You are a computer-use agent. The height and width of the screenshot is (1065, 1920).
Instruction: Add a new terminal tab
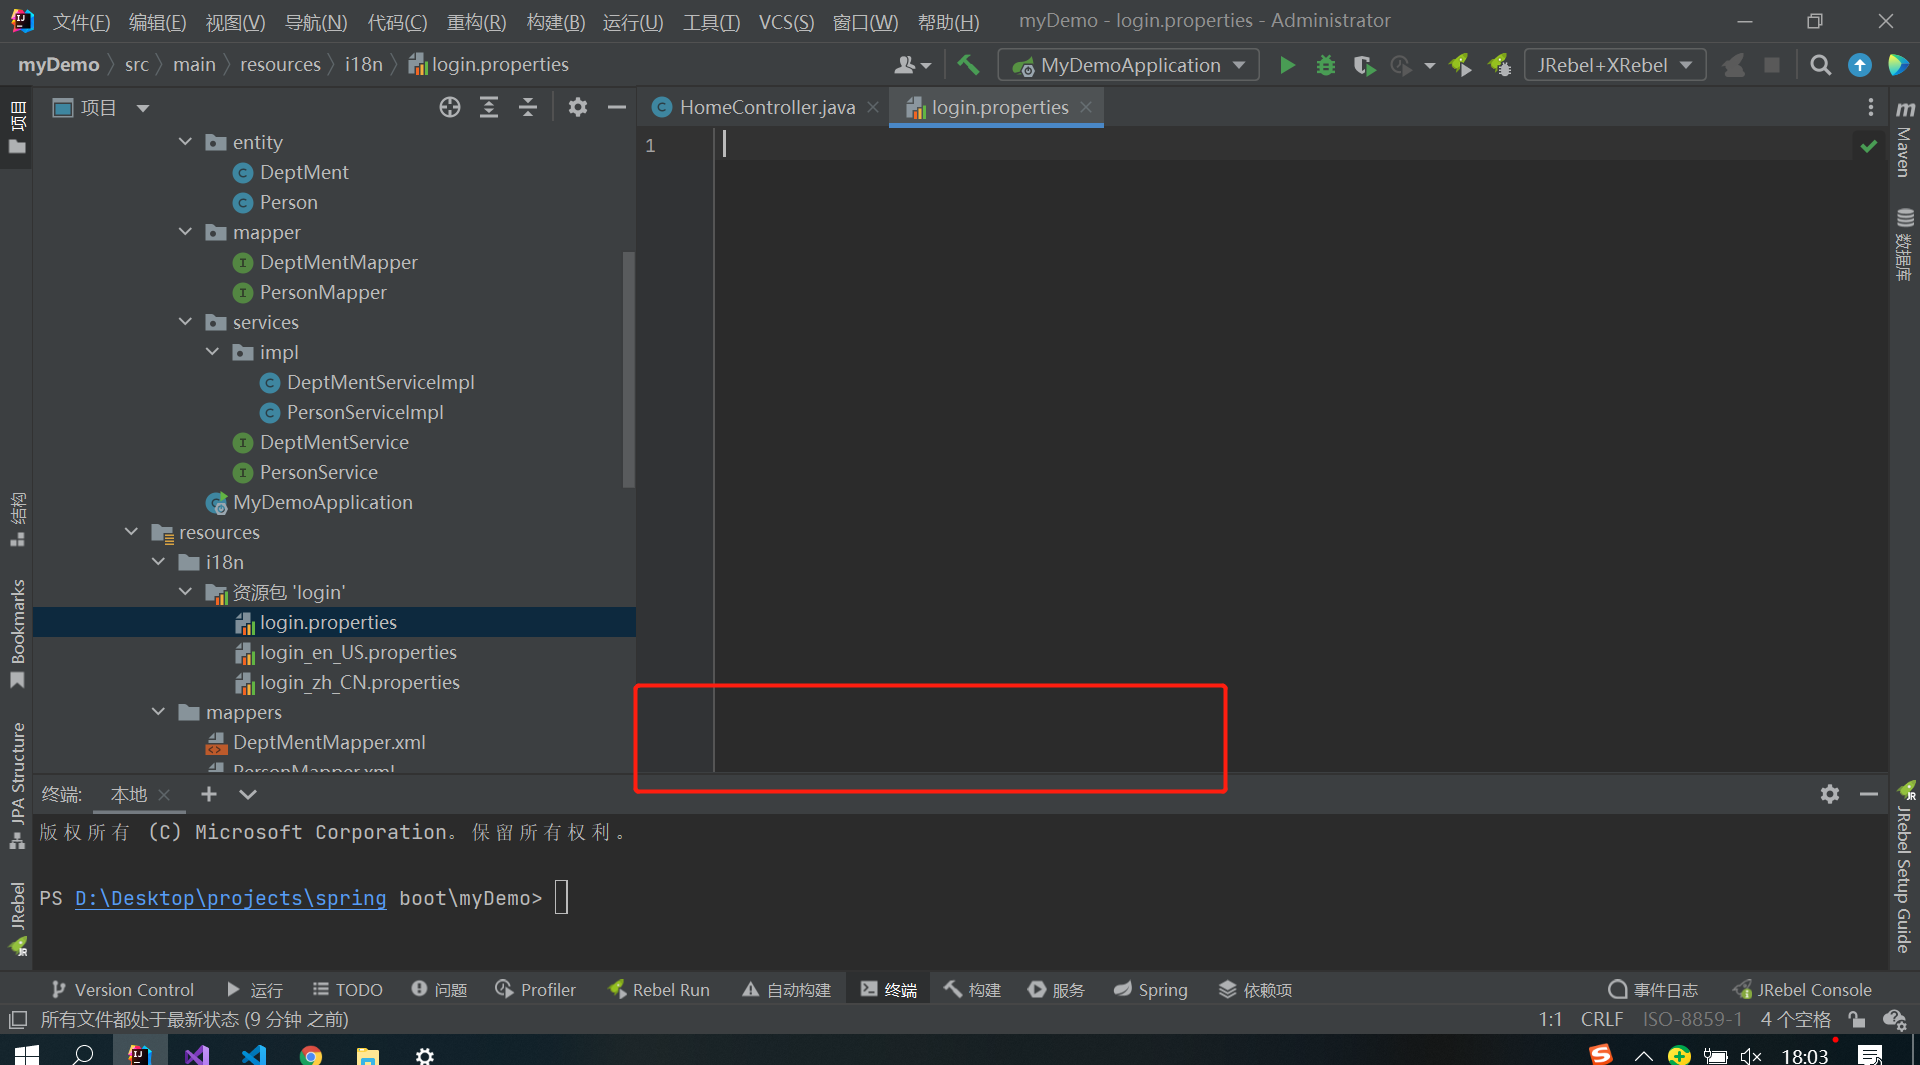[208, 794]
